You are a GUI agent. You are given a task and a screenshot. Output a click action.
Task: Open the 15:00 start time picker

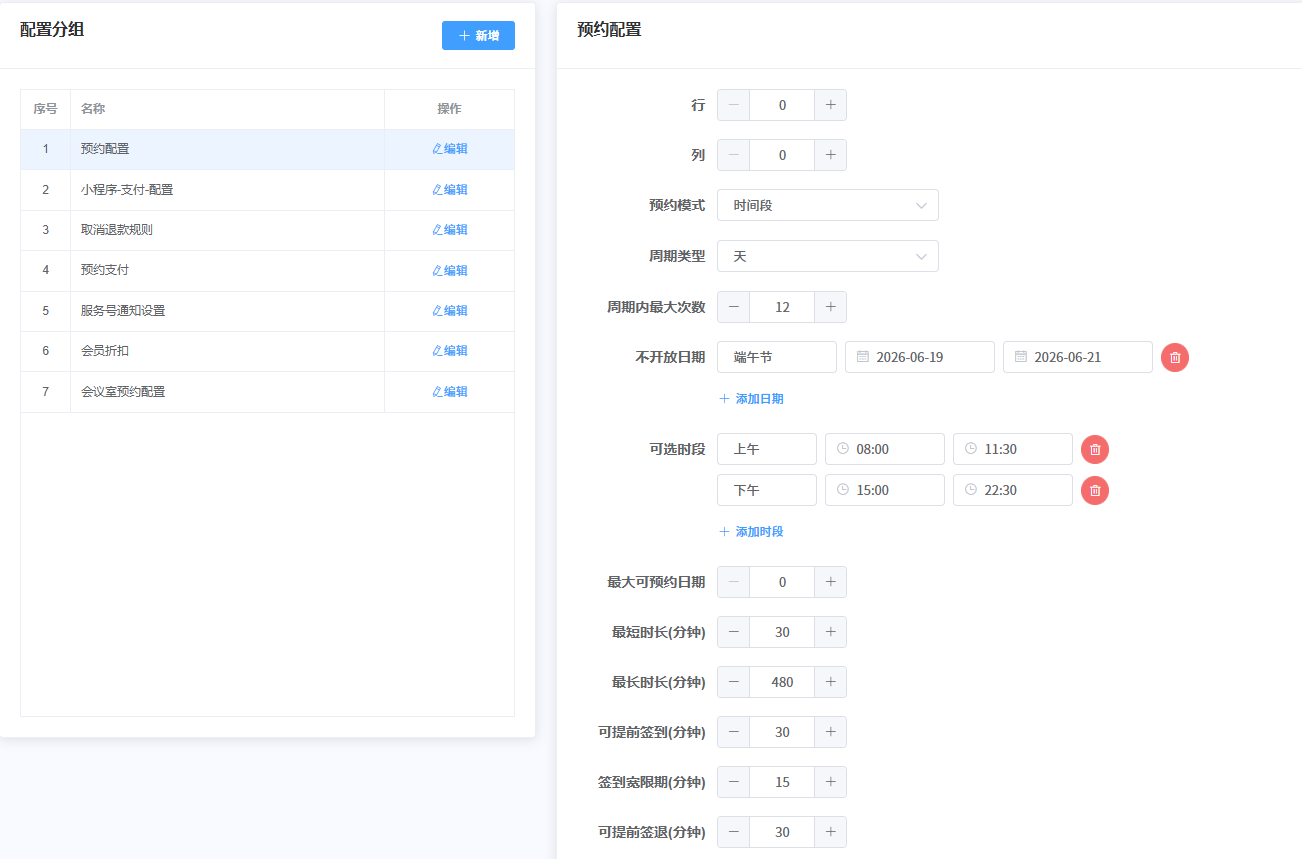click(x=885, y=490)
